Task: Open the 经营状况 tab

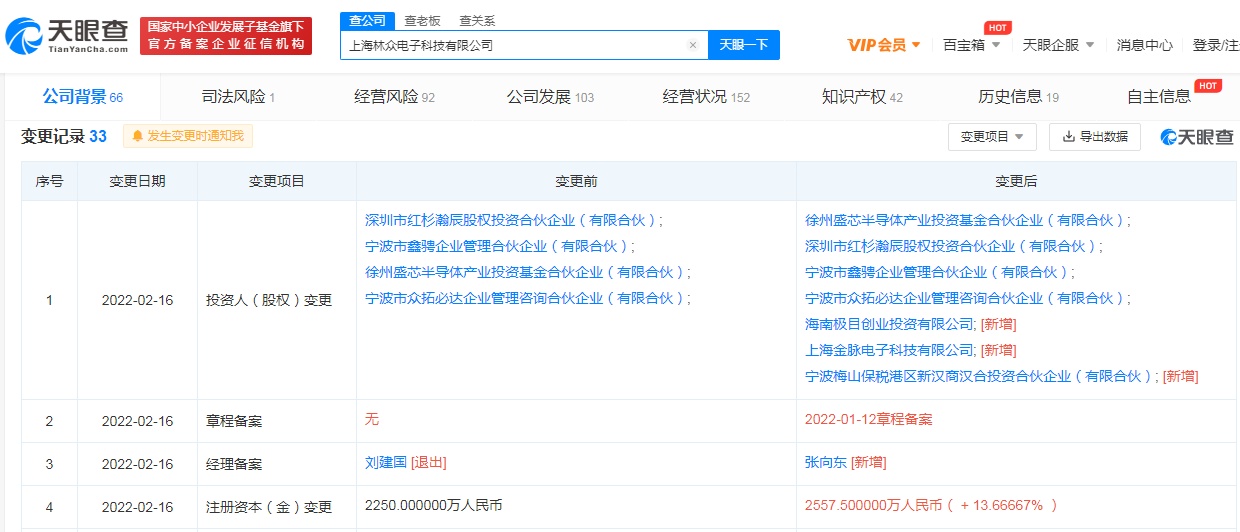Action: pyautogui.click(x=706, y=97)
